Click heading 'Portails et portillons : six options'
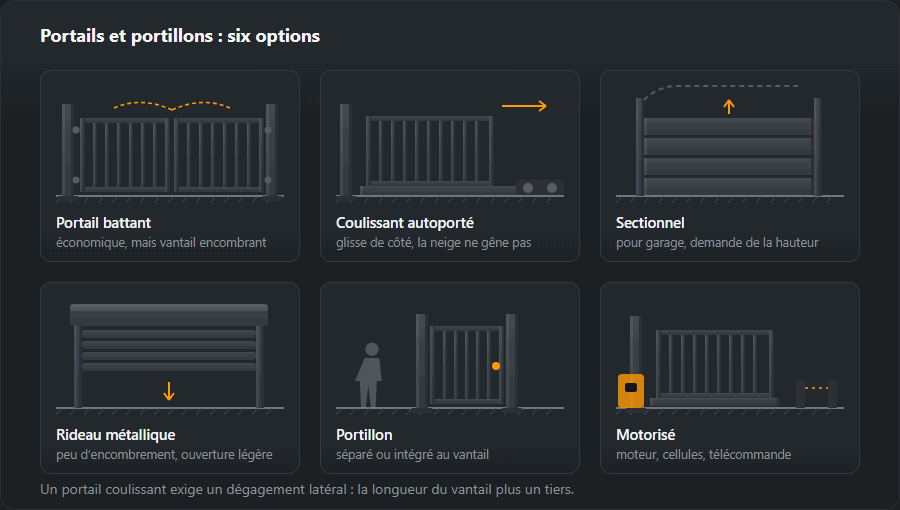Screen dimensions: 900x510 click(x=180, y=36)
